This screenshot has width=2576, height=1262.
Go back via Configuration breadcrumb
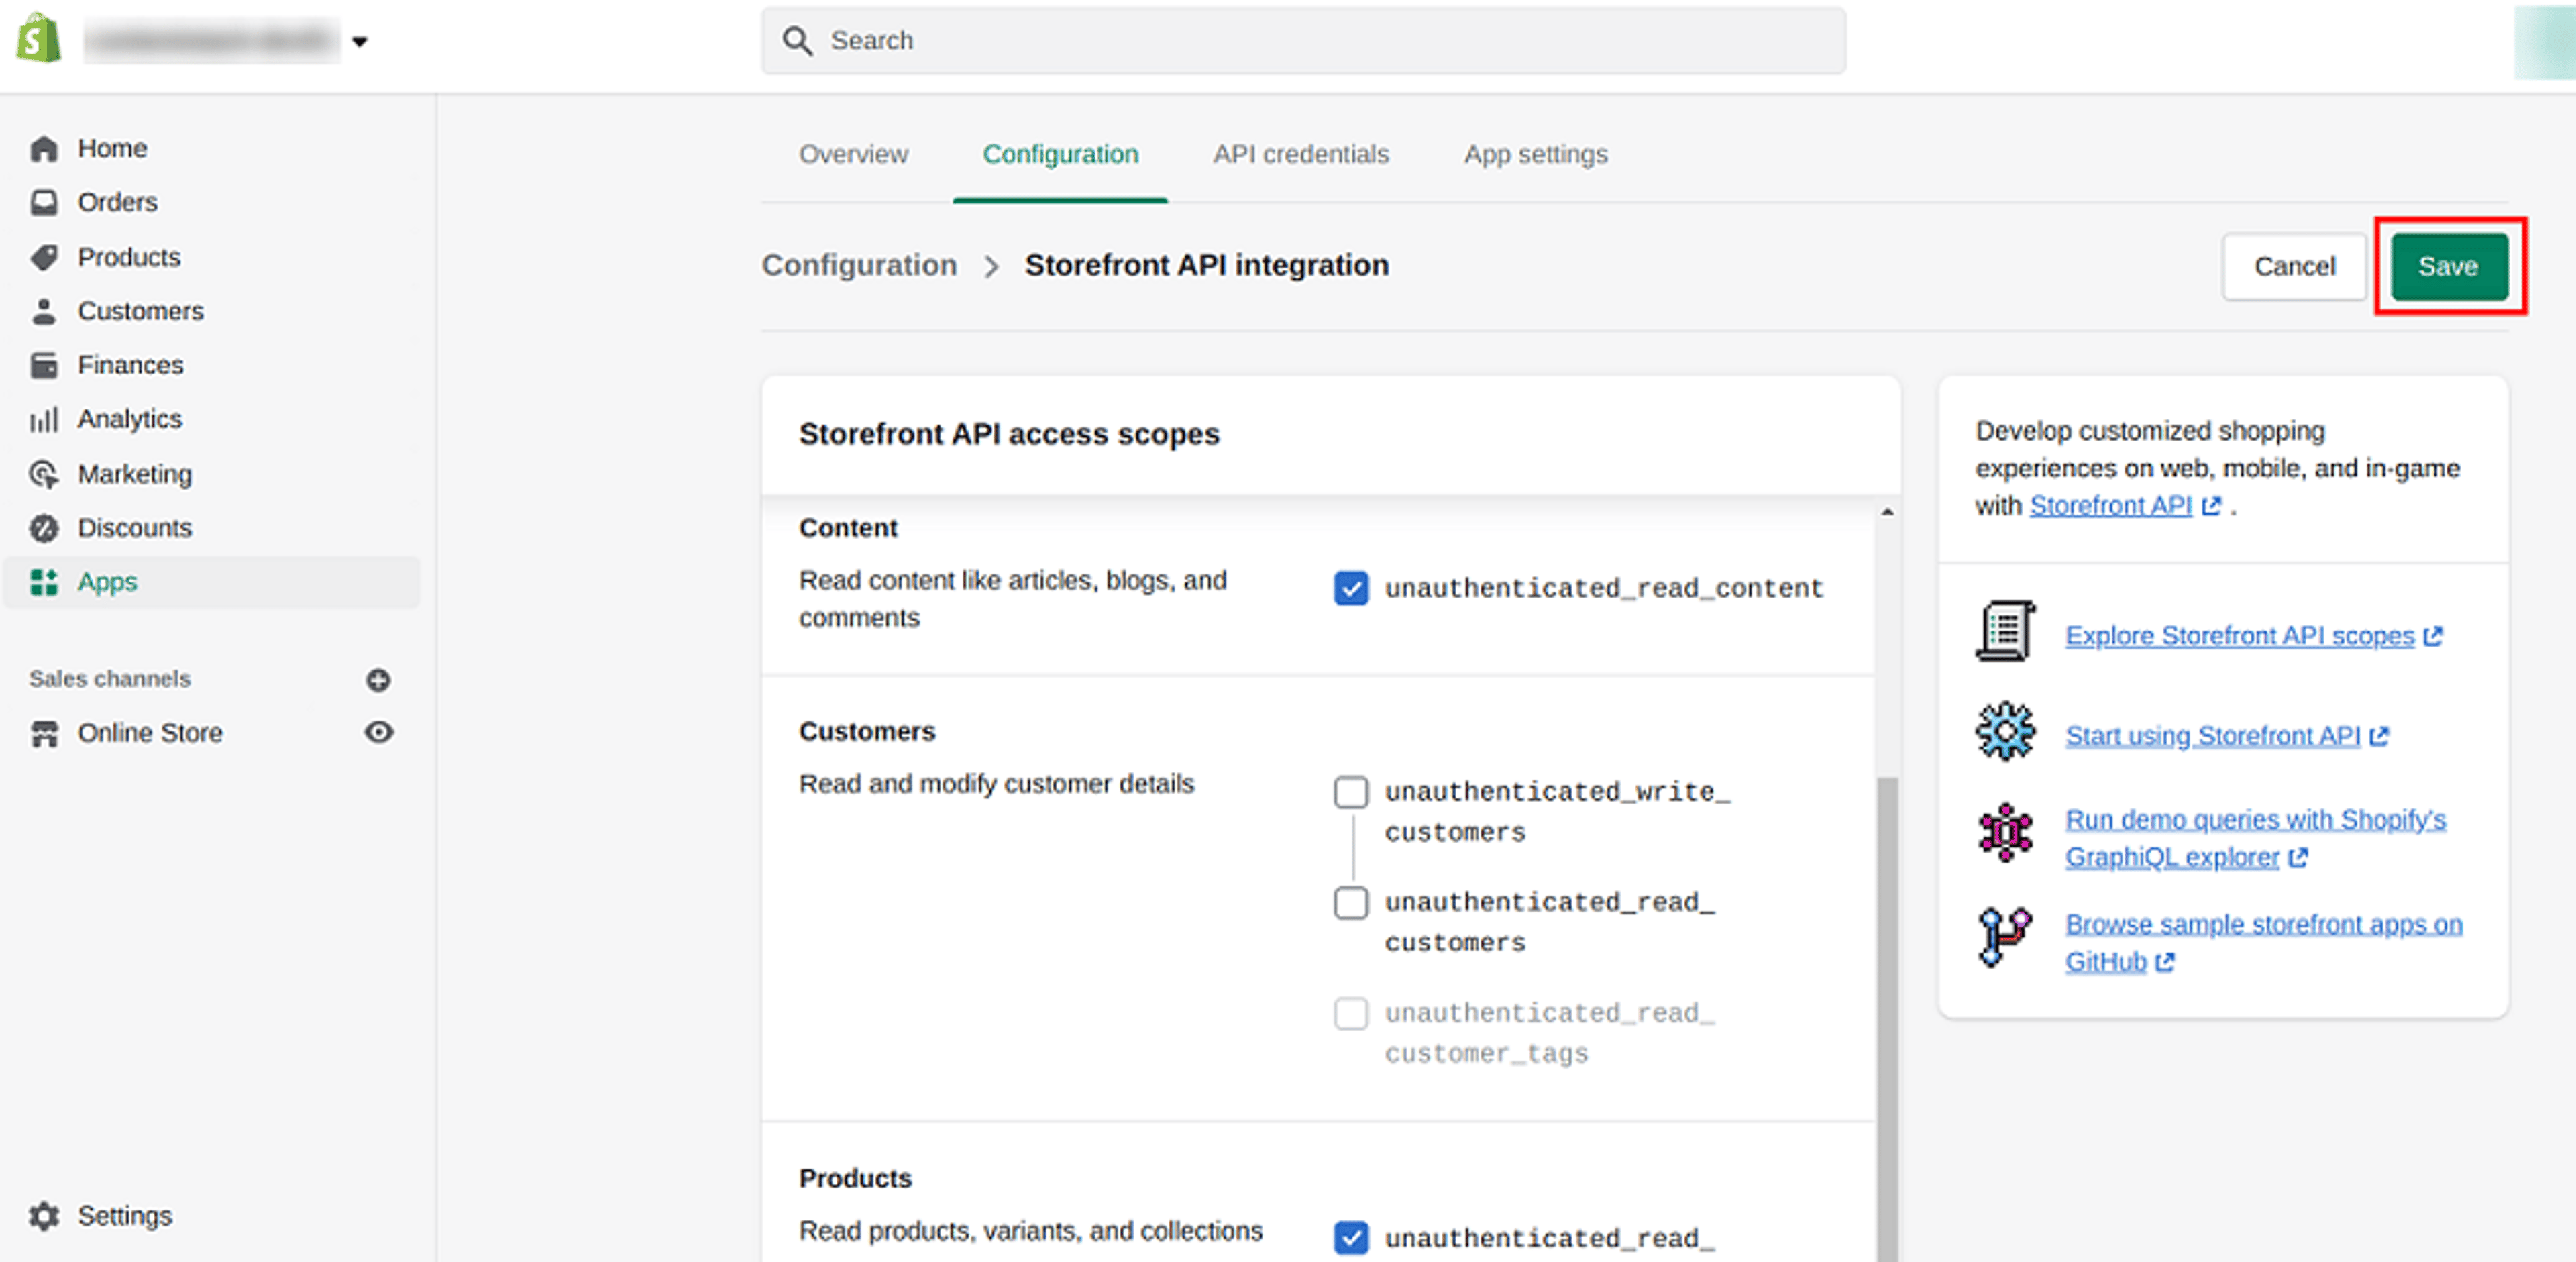click(x=859, y=266)
